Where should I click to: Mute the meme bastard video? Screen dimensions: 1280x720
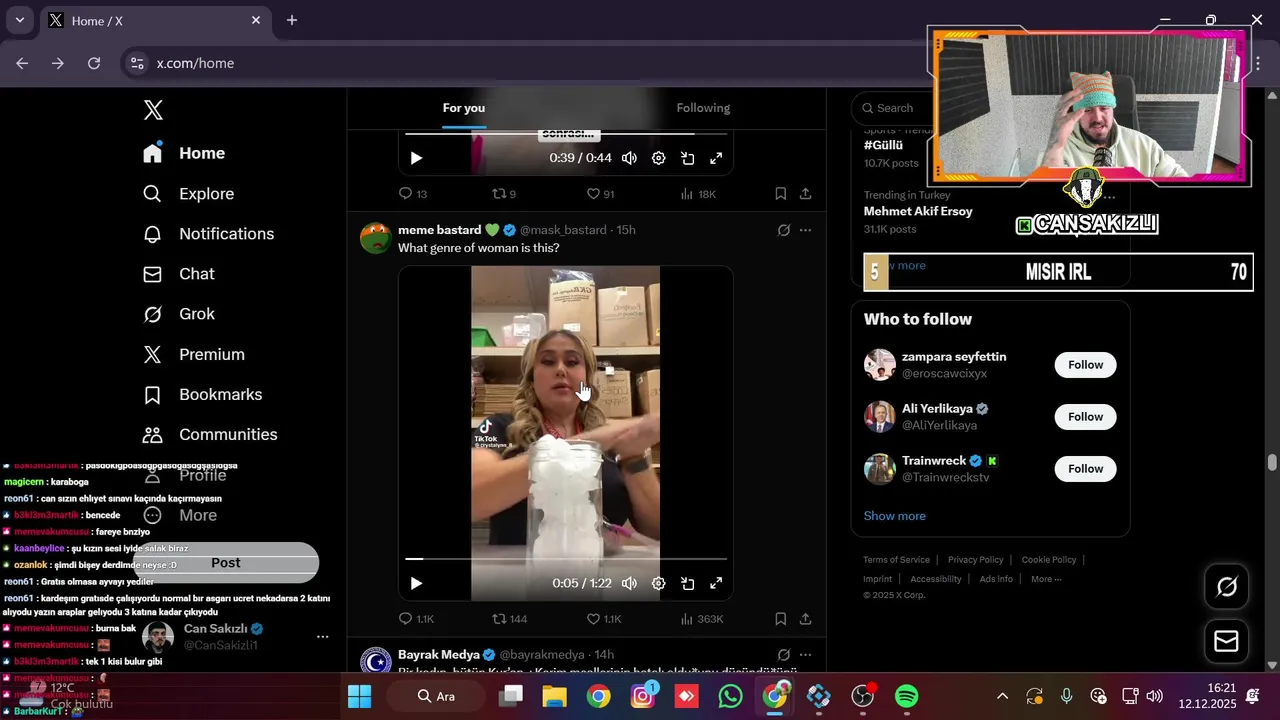[x=629, y=583]
